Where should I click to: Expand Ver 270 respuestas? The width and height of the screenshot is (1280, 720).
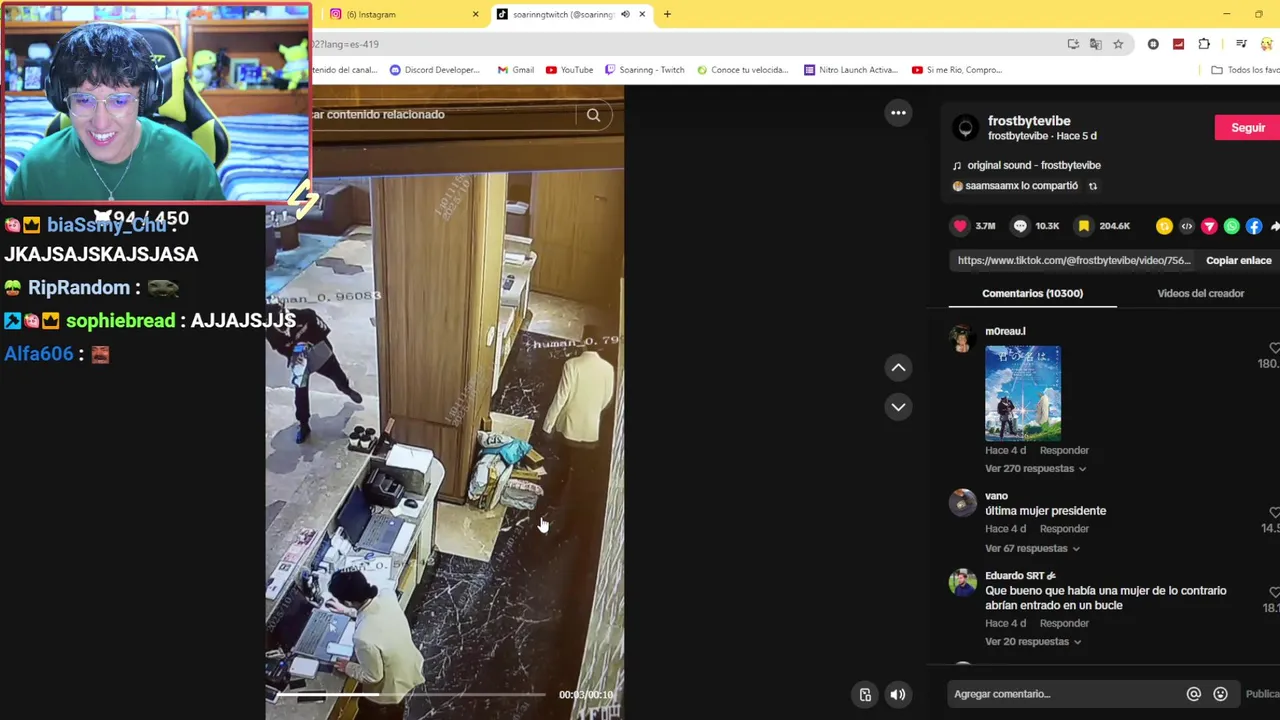coord(1035,469)
